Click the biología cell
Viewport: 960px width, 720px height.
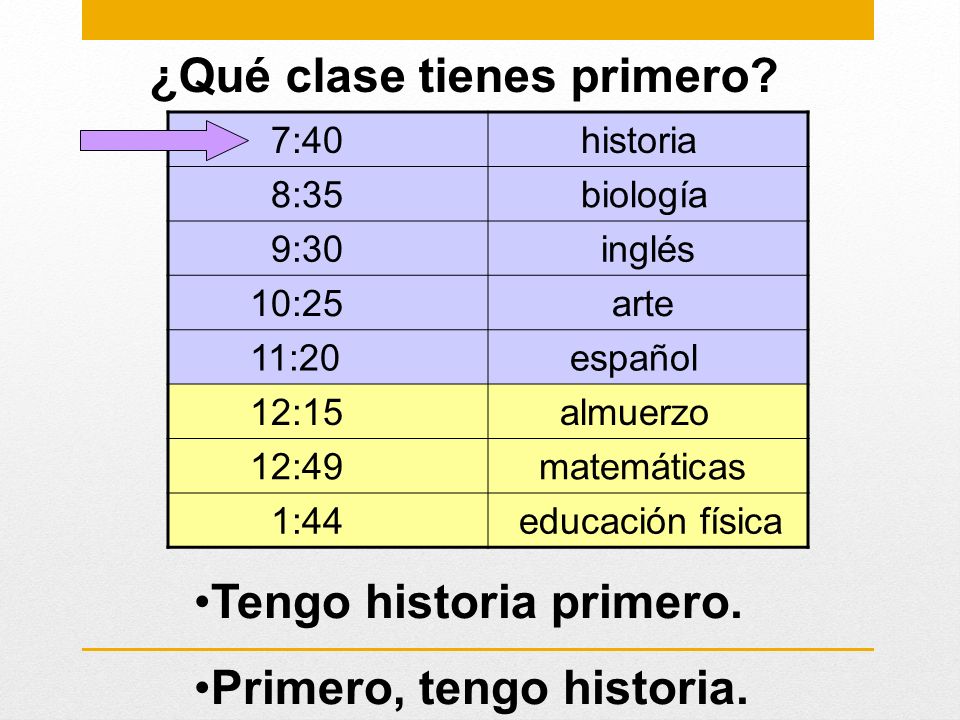pos(648,194)
